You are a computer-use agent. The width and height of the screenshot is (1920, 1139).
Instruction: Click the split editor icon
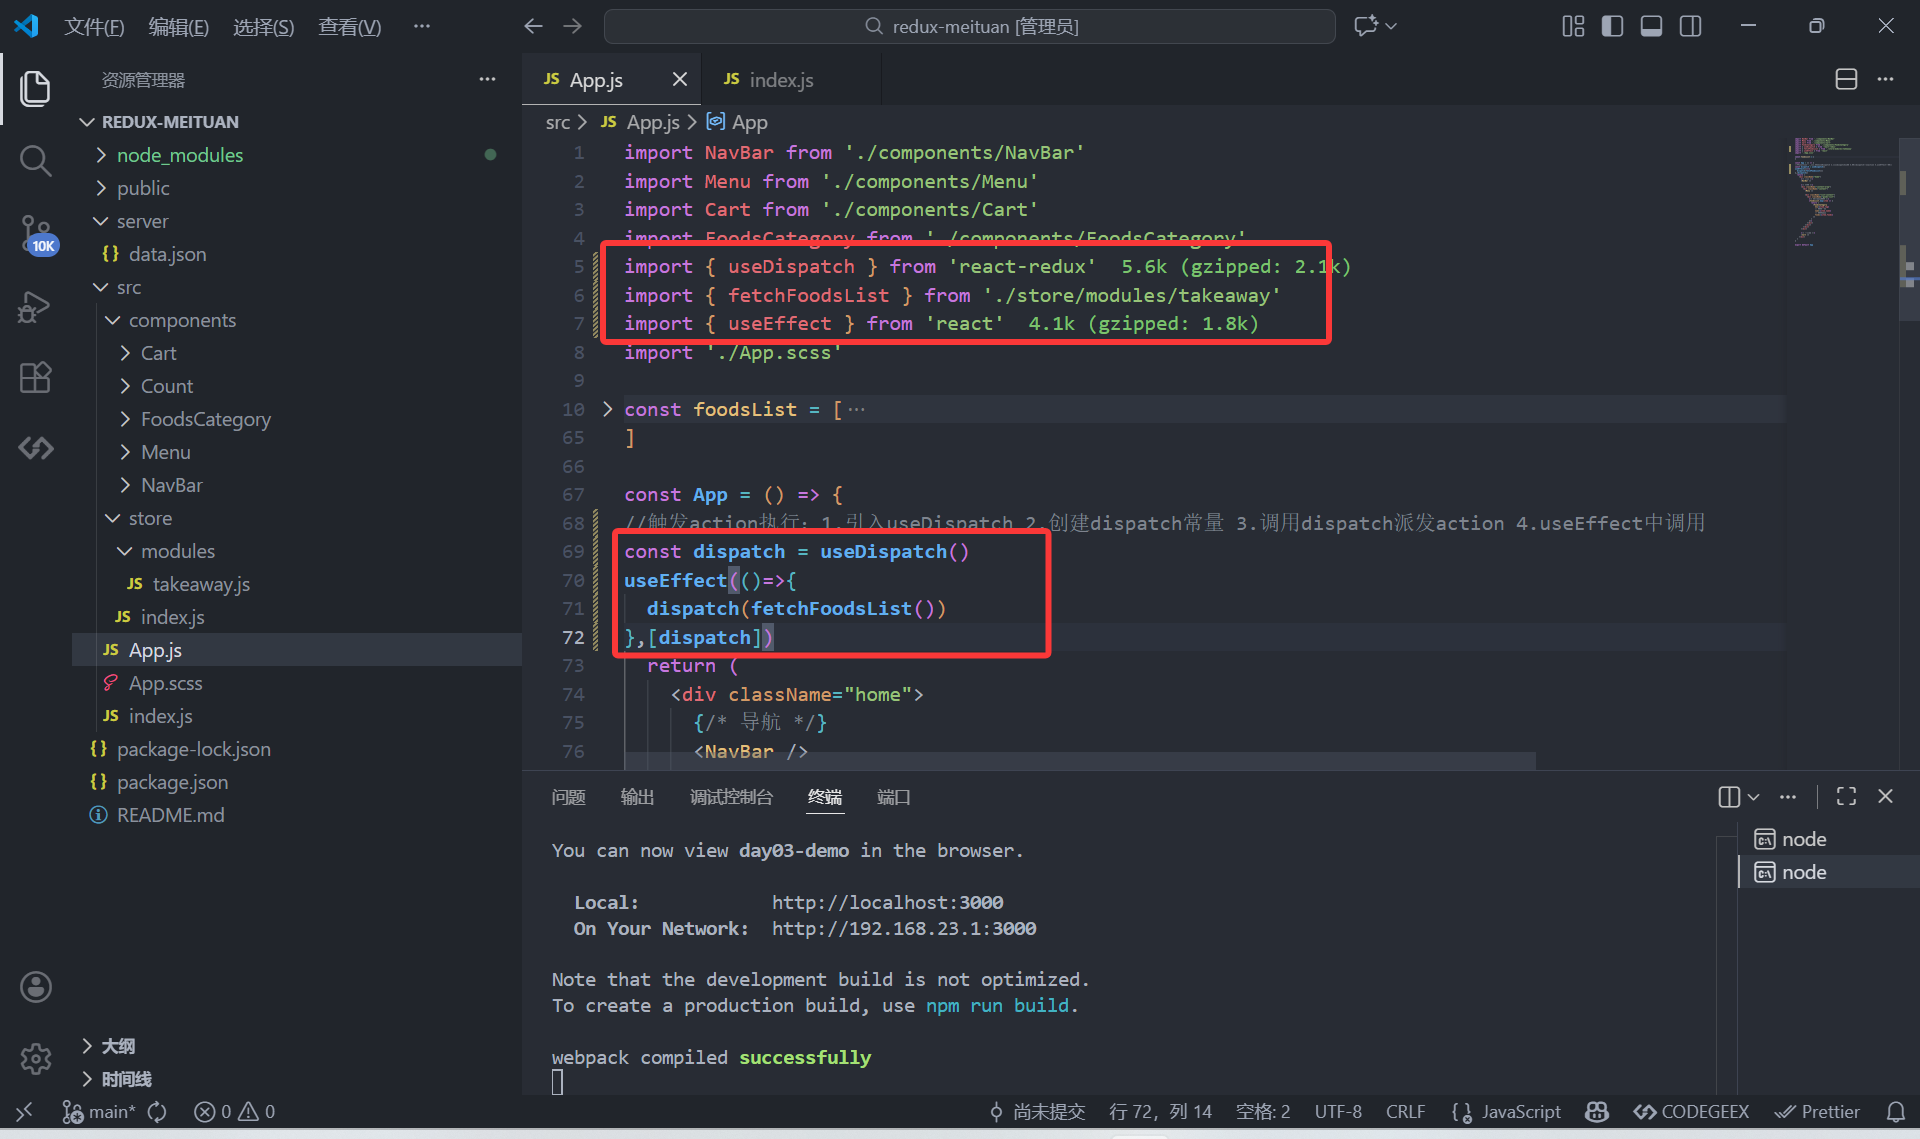click(1846, 80)
